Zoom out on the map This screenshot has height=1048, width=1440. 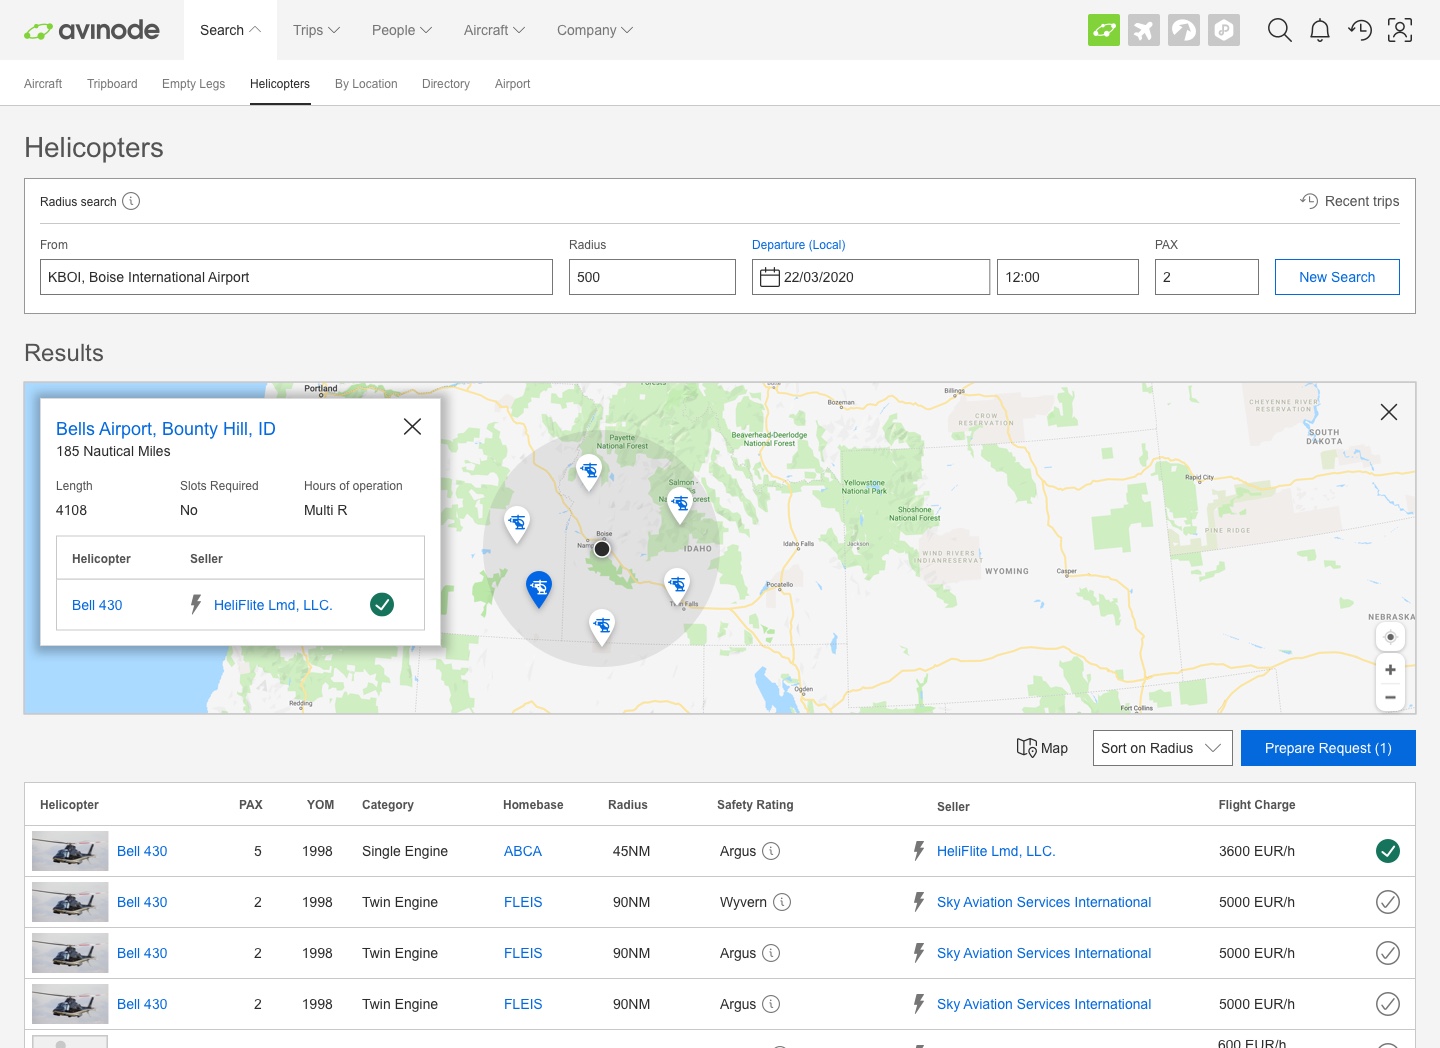pyautogui.click(x=1390, y=697)
